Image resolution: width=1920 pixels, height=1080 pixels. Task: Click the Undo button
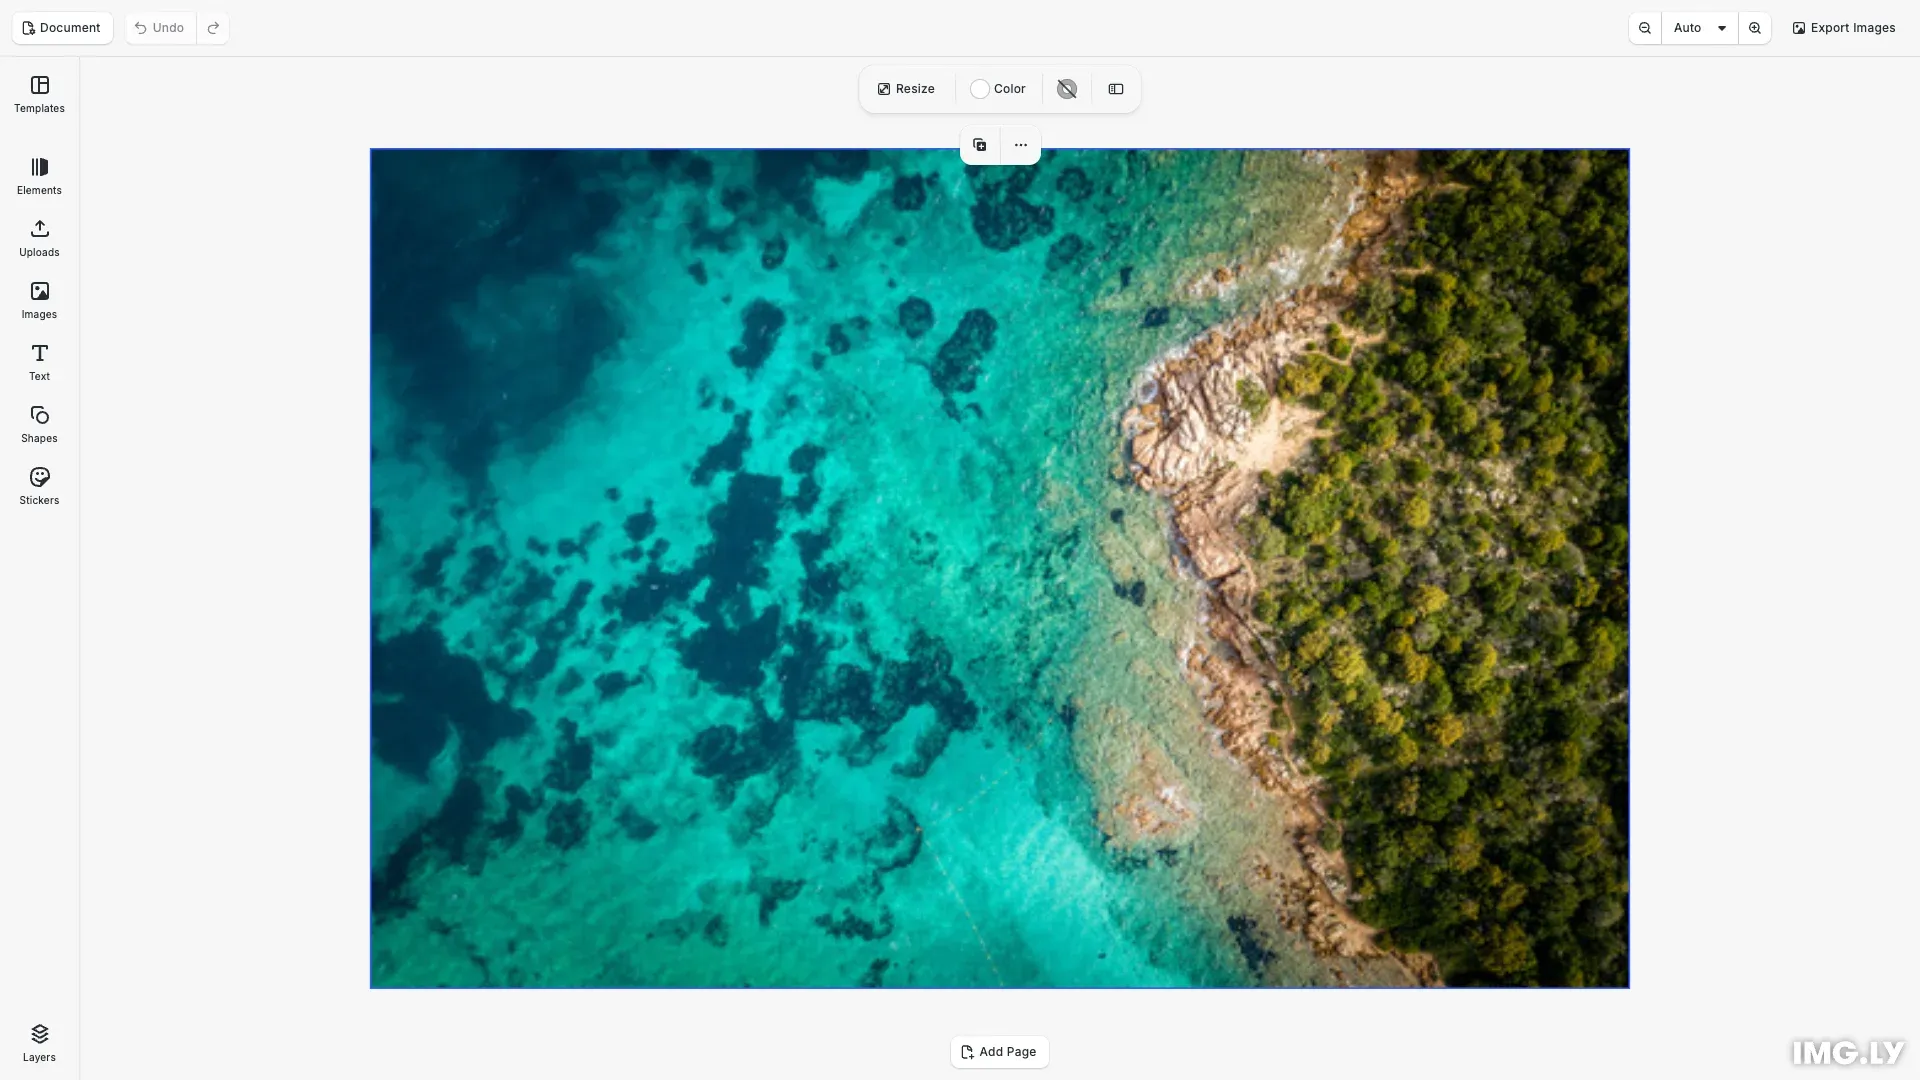pos(160,28)
